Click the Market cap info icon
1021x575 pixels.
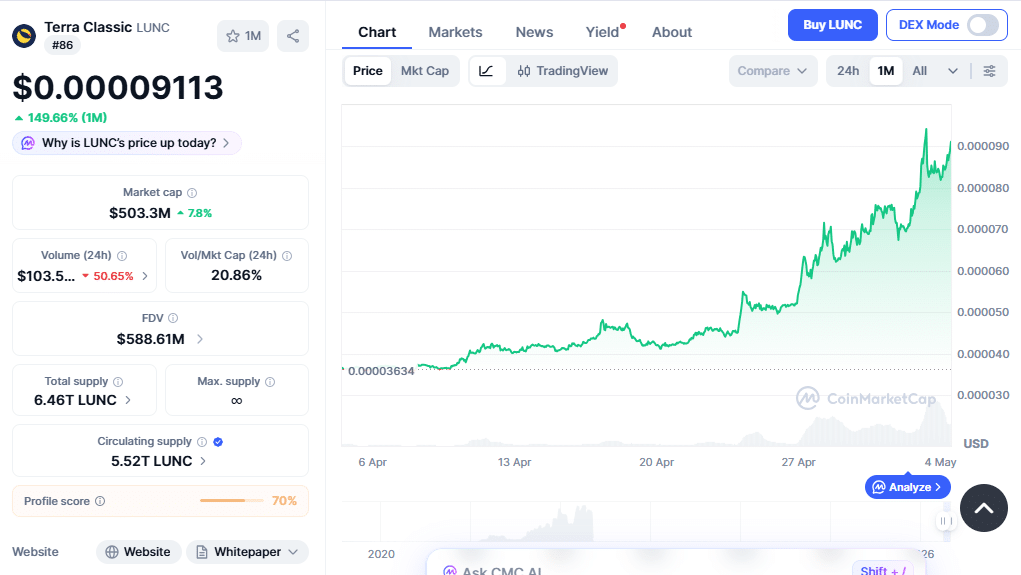[x=192, y=193]
